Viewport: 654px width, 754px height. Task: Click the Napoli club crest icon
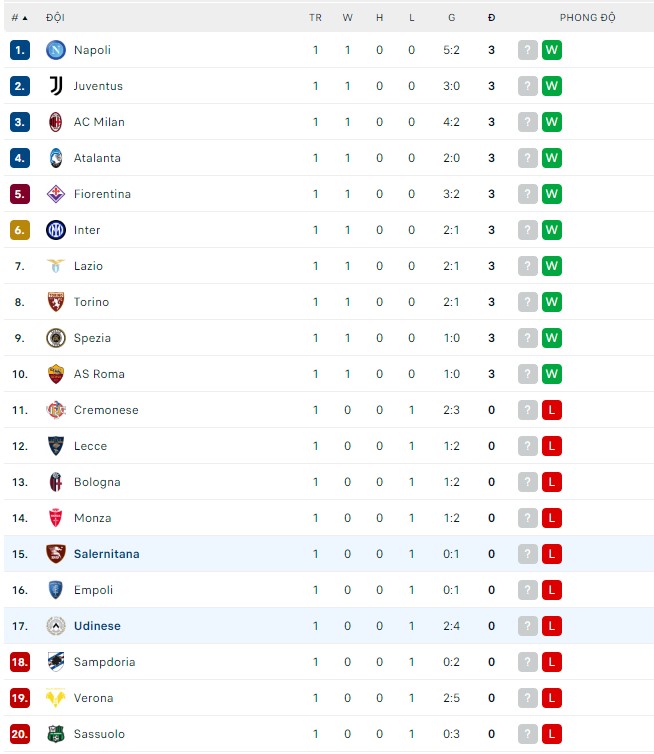point(56,50)
